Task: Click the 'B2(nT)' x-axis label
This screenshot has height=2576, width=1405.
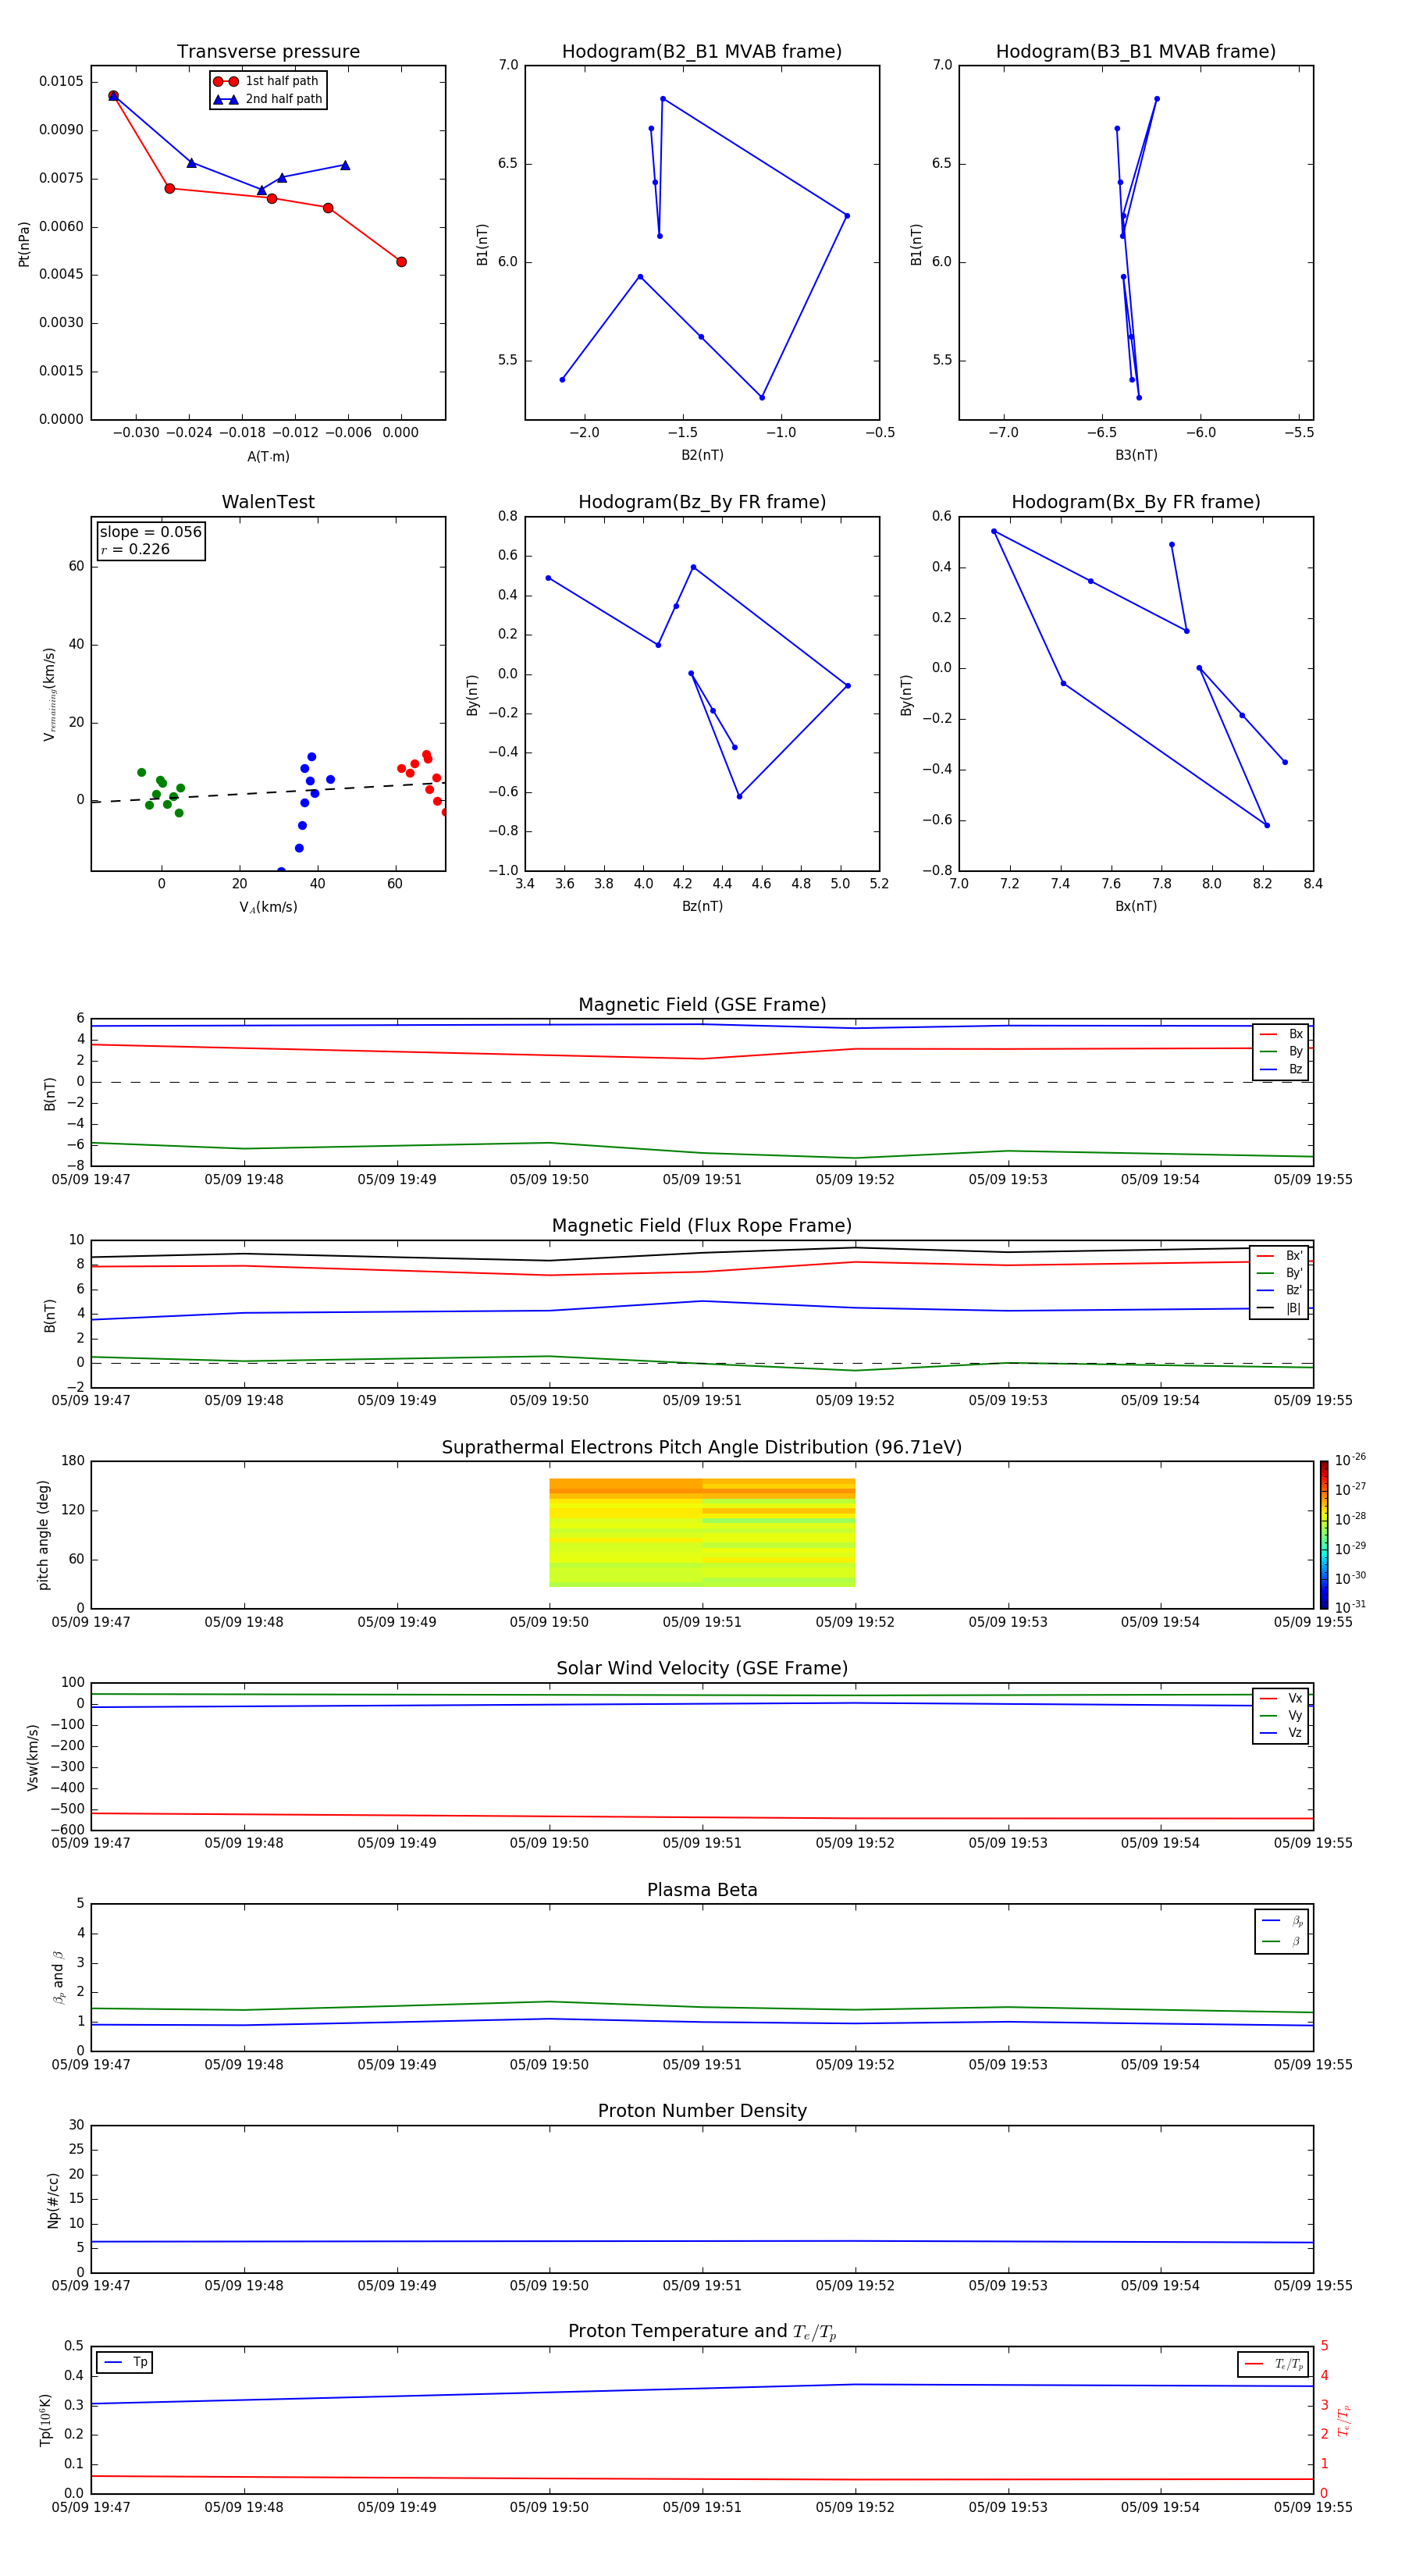Action: [x=702, y=456]
